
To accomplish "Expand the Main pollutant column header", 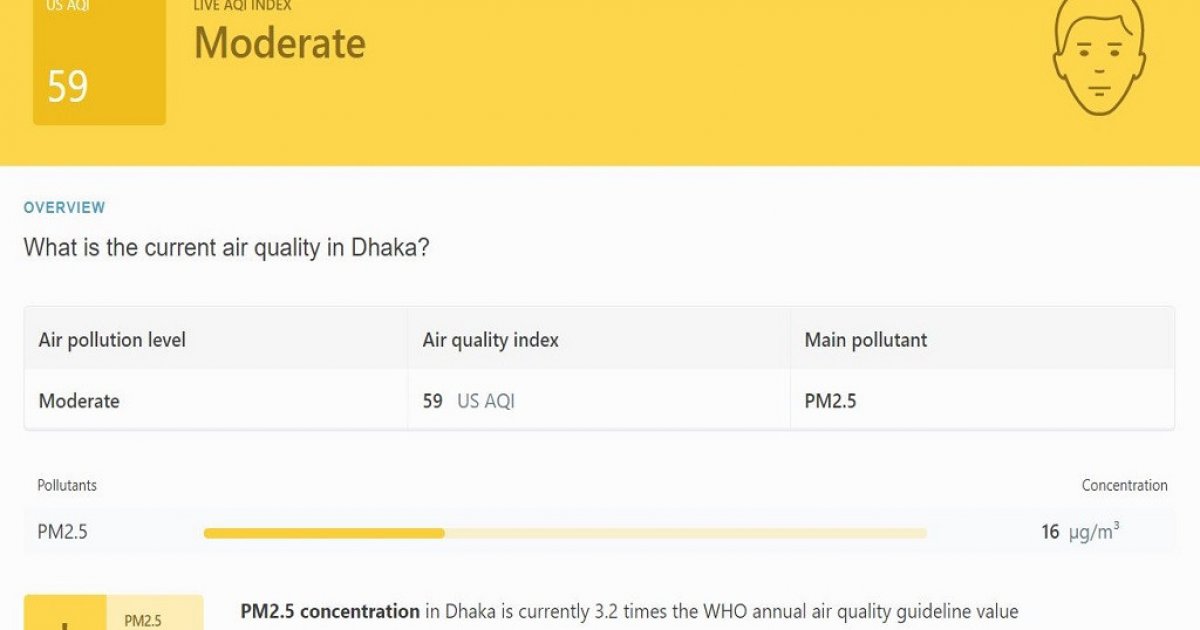I will click(866, 340).
